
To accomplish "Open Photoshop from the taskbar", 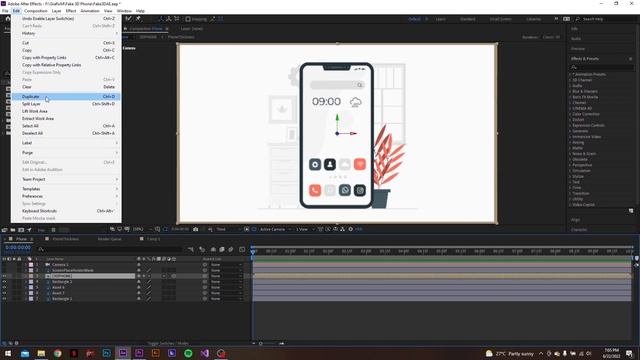I will point(107,353).
